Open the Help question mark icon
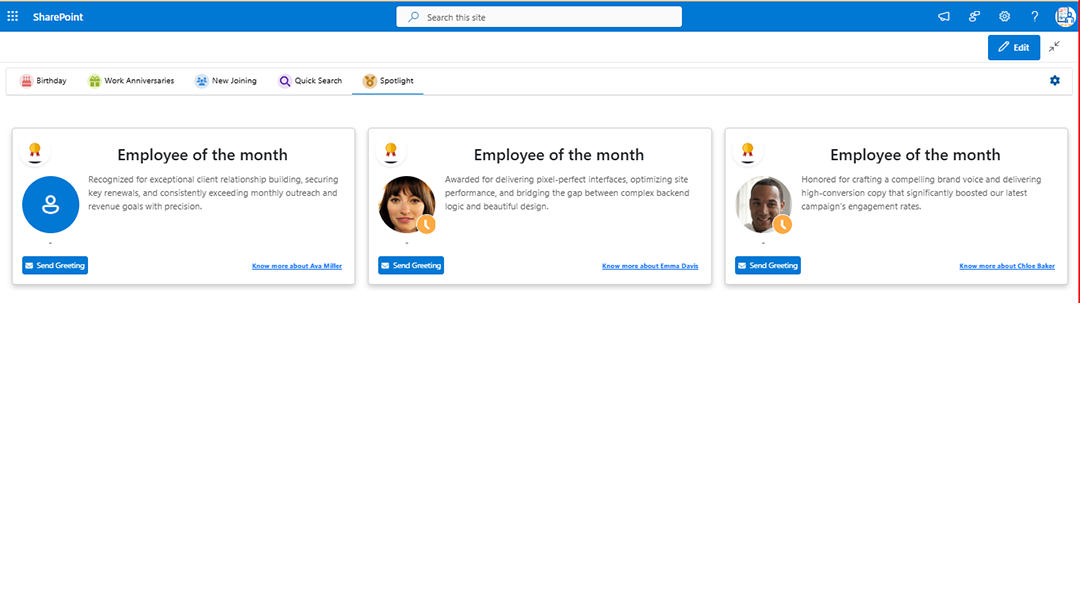1080x607 pixels. (1034, 16)
